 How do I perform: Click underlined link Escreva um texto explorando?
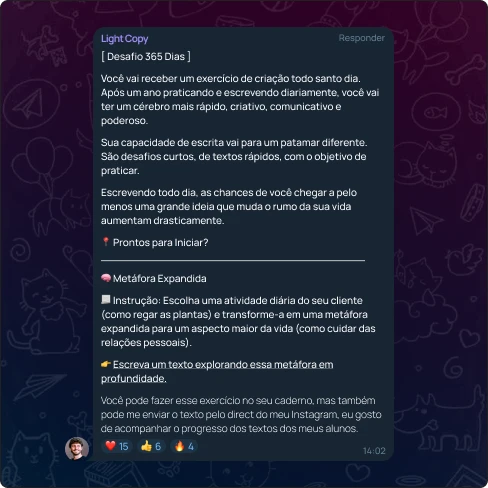217,371
